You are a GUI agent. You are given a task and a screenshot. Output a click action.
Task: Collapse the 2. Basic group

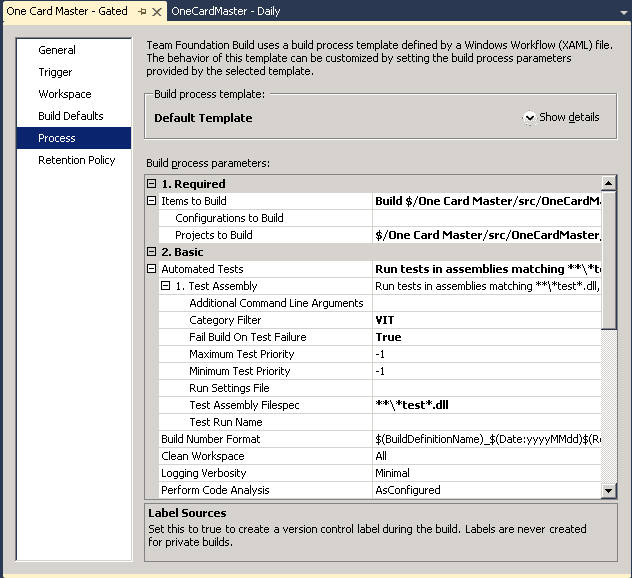152,252
